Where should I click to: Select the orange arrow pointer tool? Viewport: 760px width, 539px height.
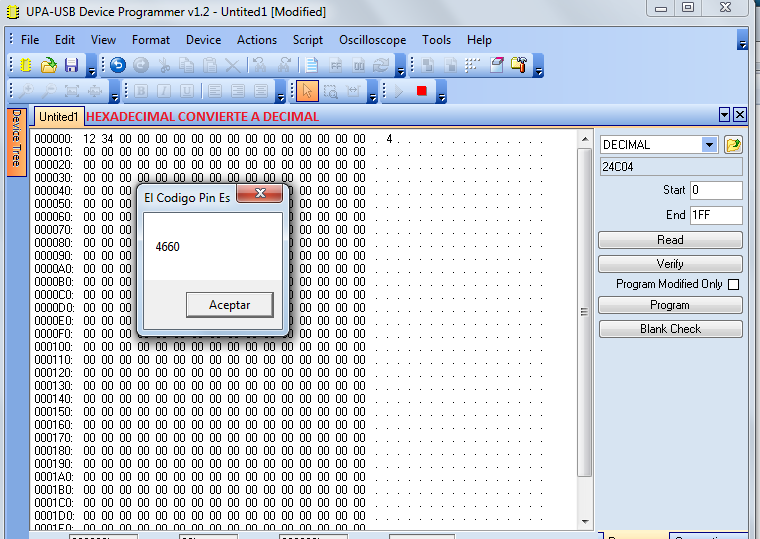(307, 91)
